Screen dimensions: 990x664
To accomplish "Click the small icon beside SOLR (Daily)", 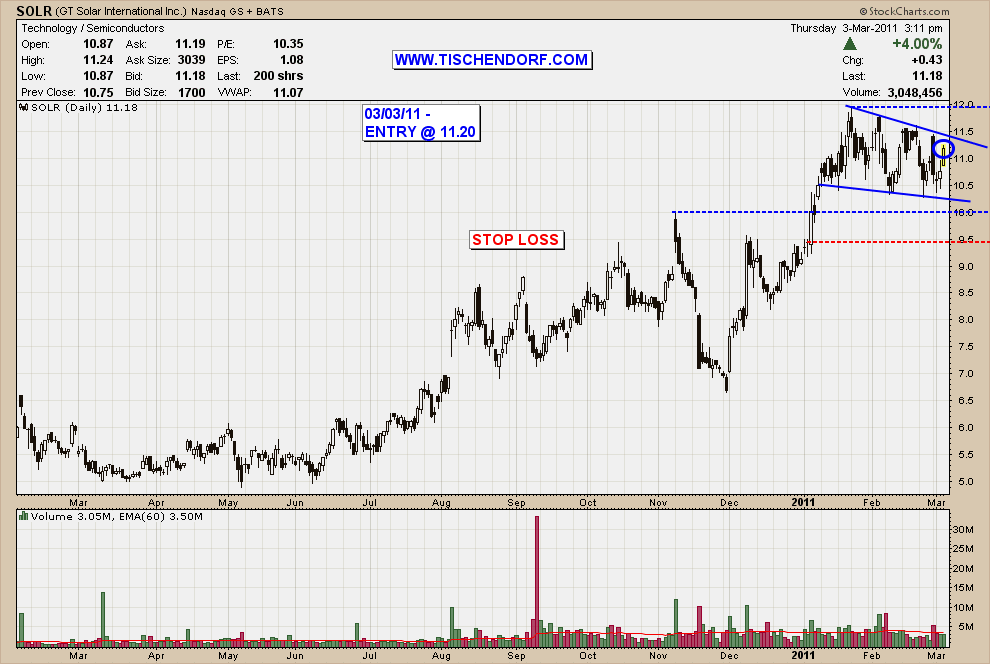I will (x=24, y=106).
